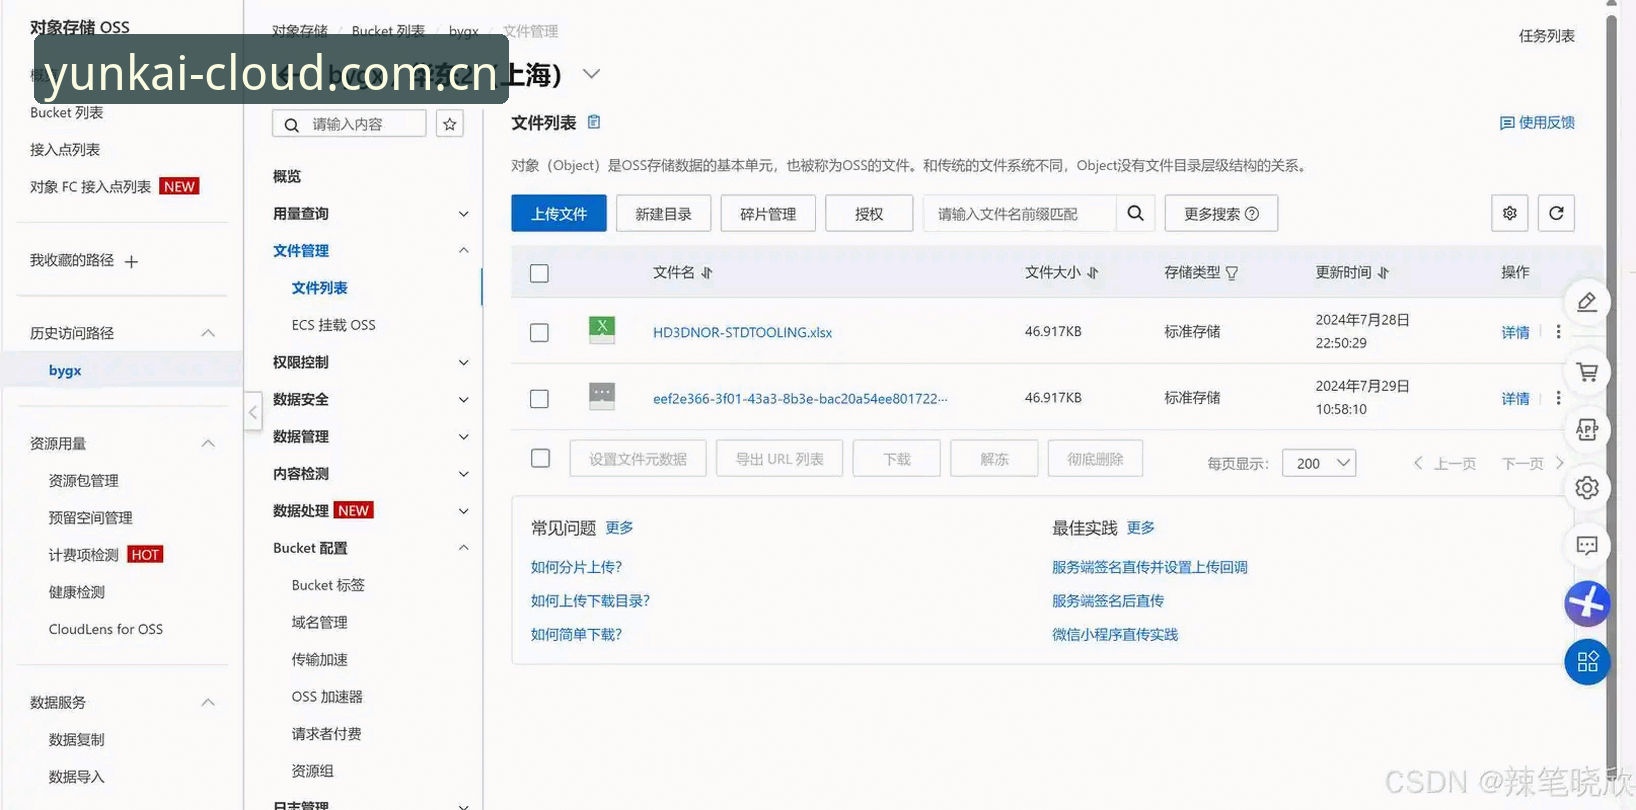Image resolution: width=1636 pixels, height=810 pixels.
Task: Open the 概览 menu item
Action: click(287, 176)
